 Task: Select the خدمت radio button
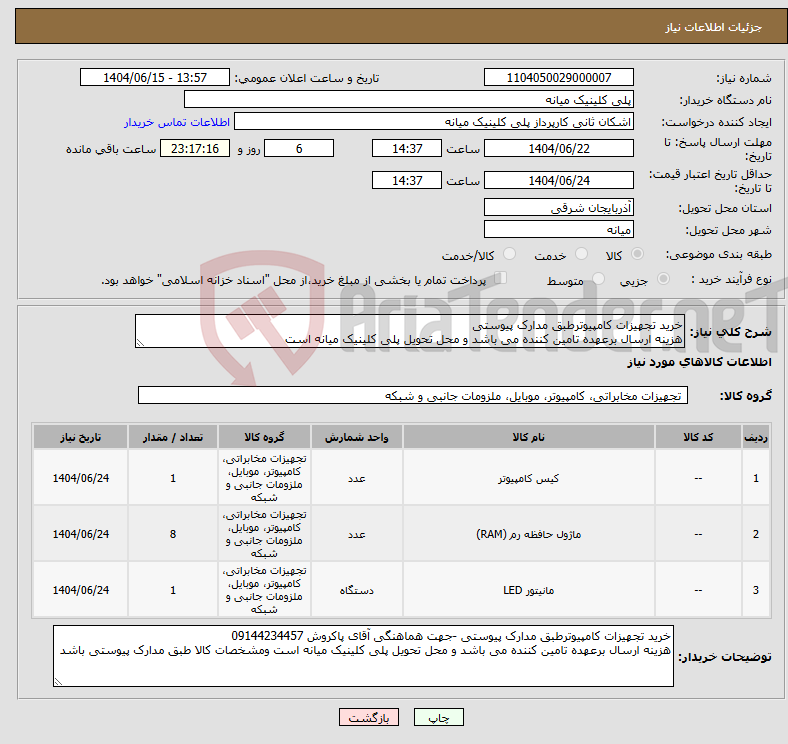coord(581,254)
